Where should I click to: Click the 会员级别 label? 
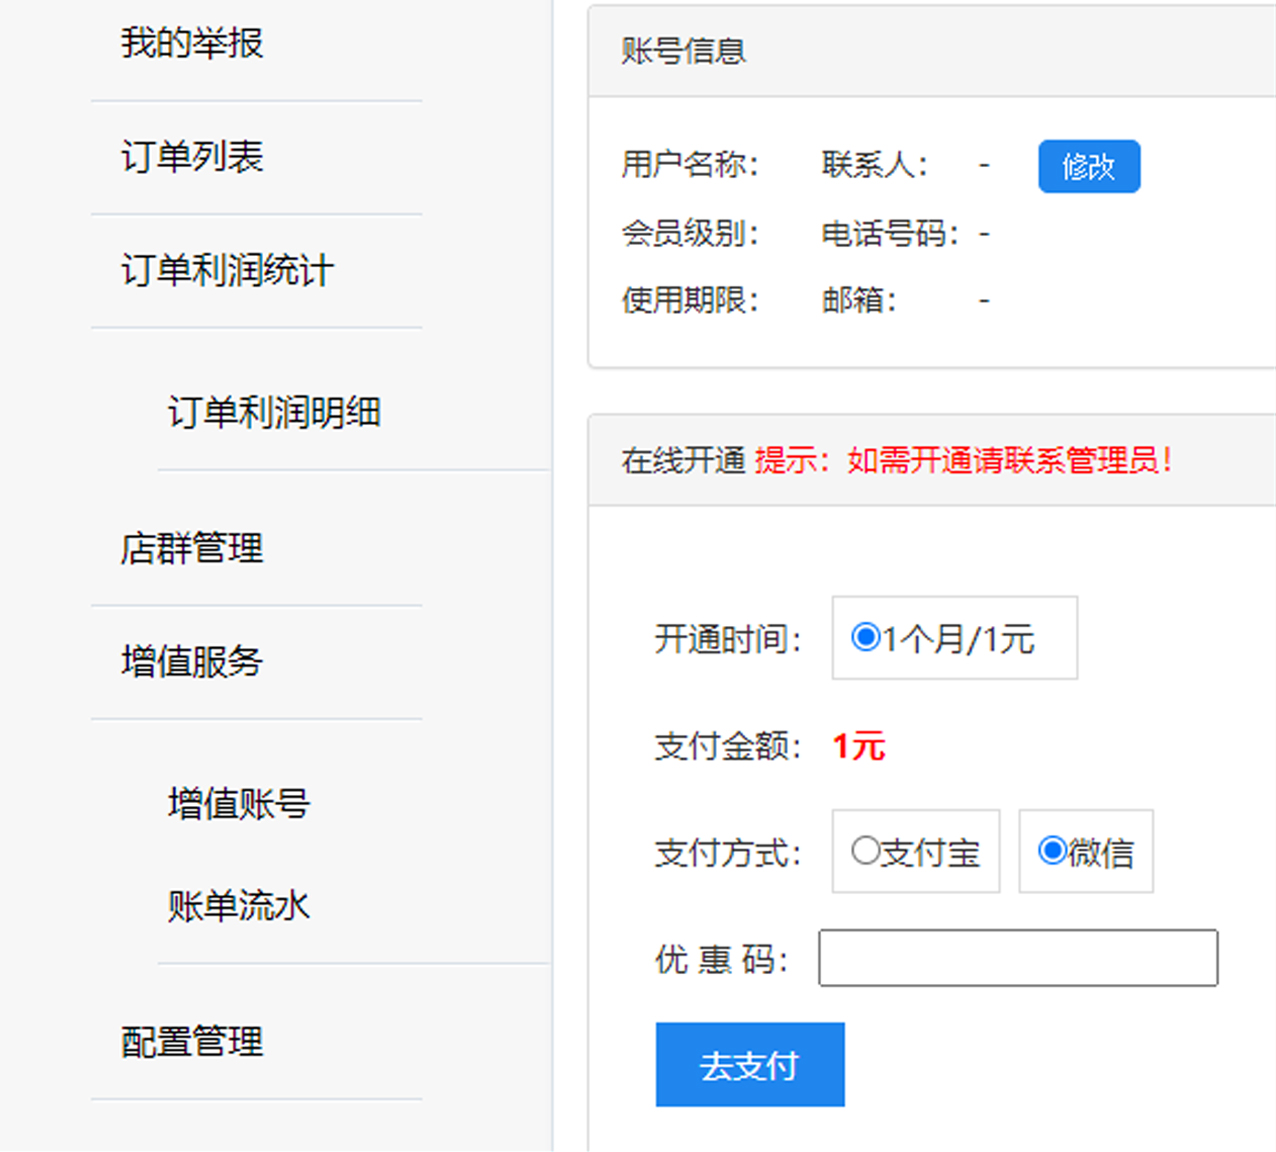coord(690,233)
